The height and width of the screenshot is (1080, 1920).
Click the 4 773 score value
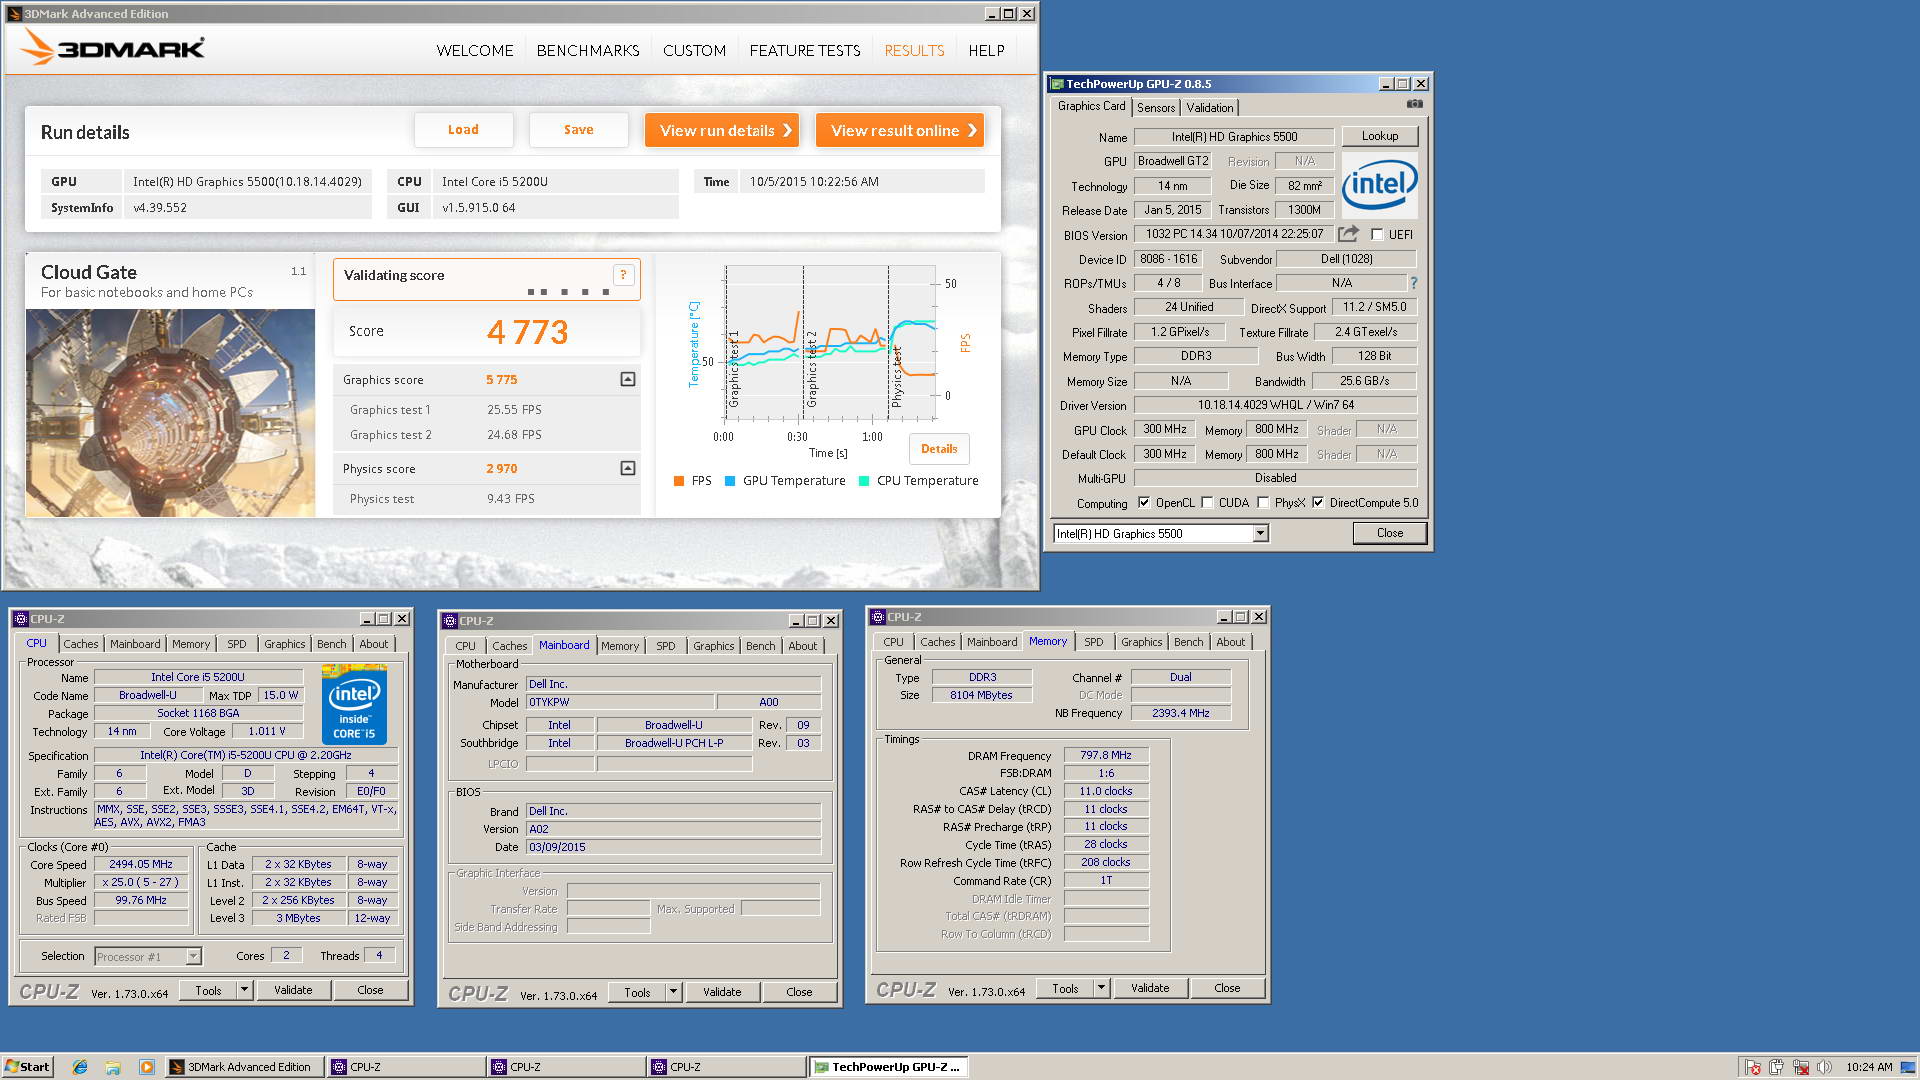click(x=527, y=332)
